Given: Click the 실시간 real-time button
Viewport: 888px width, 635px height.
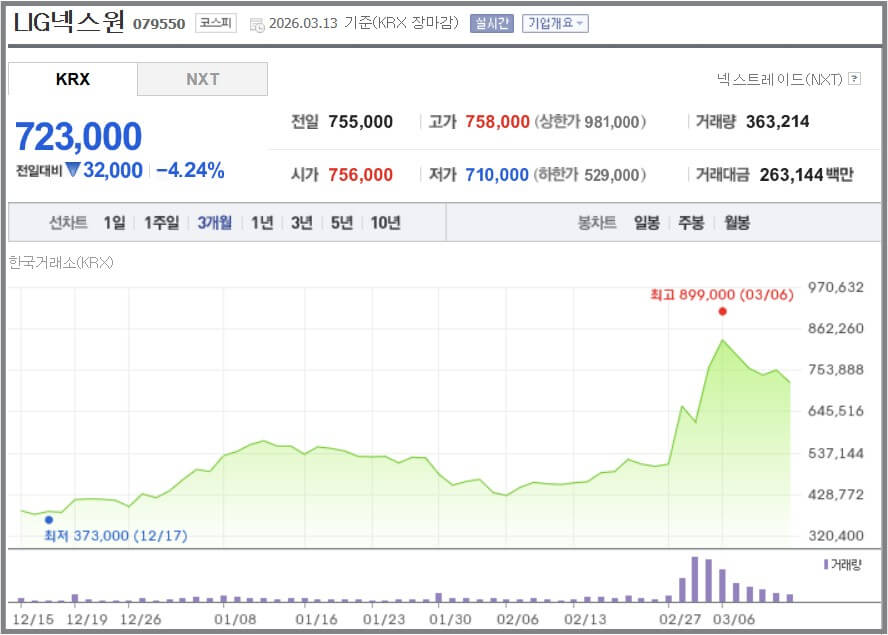Looking at the screenshot, I should (x=492, y=23).
